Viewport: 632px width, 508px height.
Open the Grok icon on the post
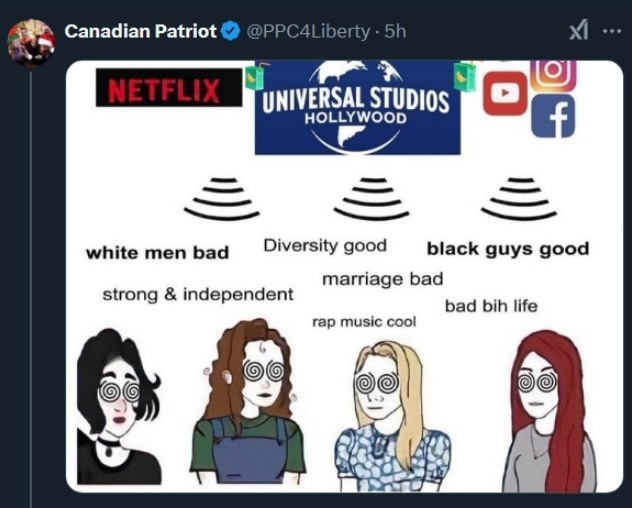tap(578, 30)
